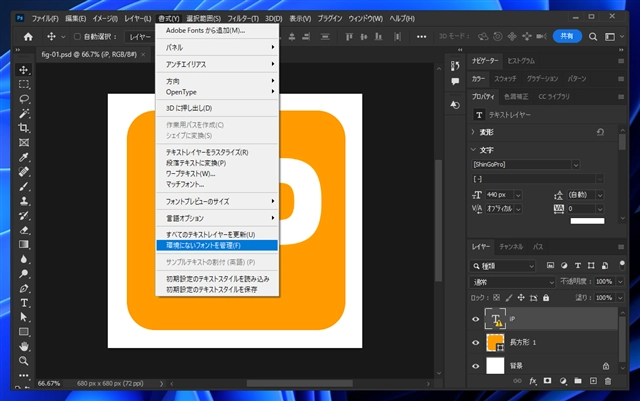The width and height of the screenshot is (640, 401).
Task: Select the Horizontal Type tool
Action: pyautogui.click(x=24, y=302)
